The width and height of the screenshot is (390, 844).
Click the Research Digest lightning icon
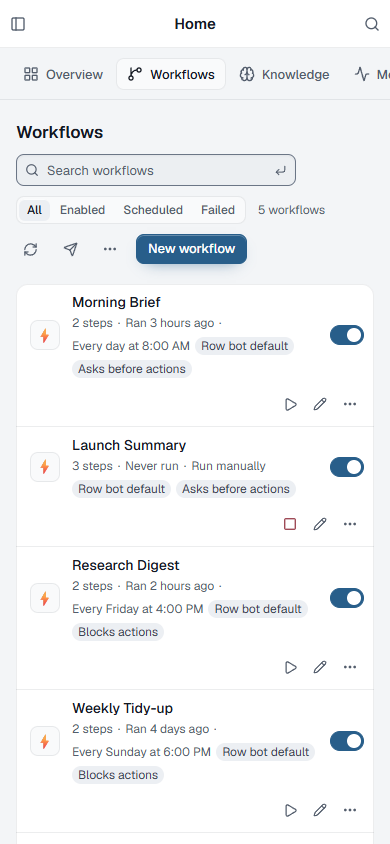[x=45, y=599]
